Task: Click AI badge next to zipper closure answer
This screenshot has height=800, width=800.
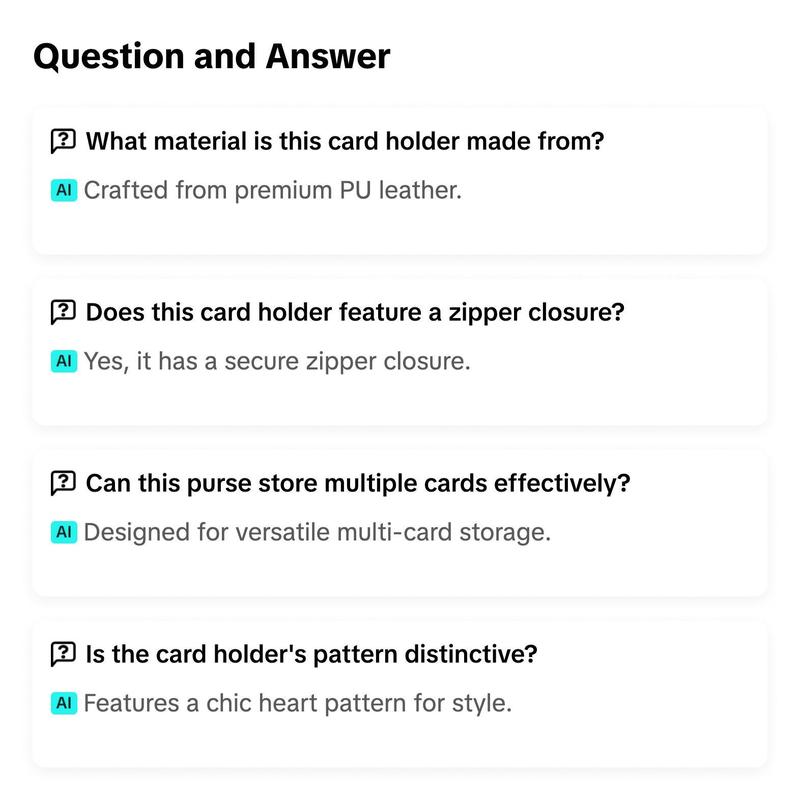Action: click(64, 361)
